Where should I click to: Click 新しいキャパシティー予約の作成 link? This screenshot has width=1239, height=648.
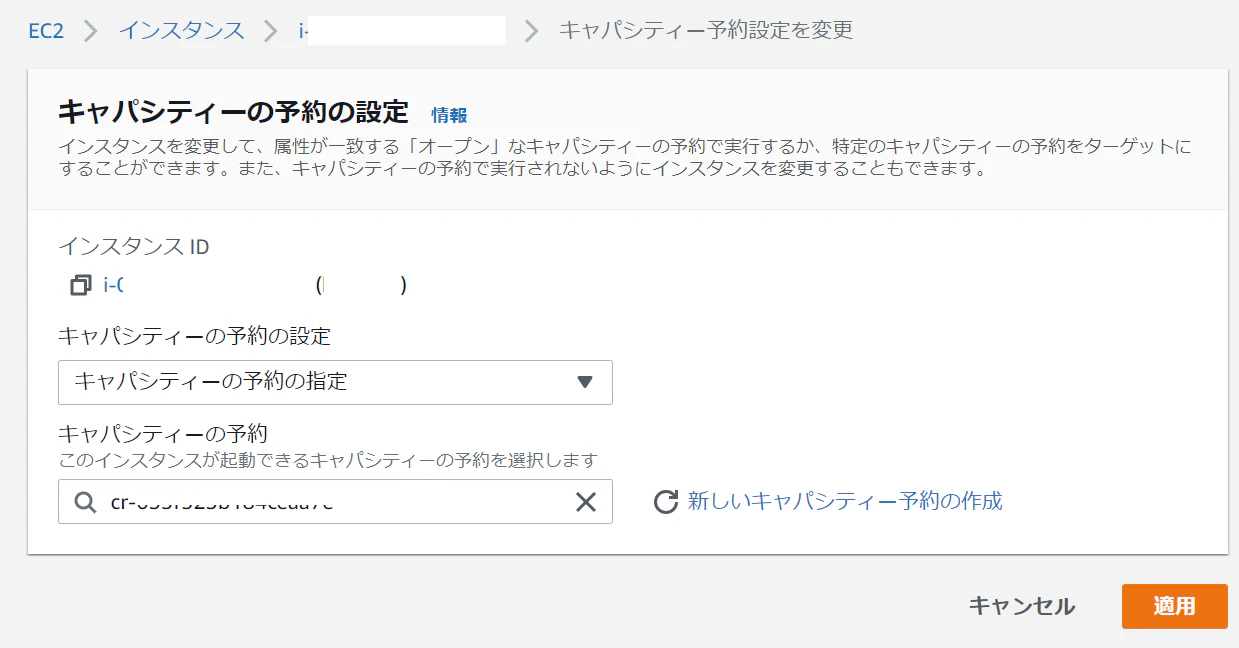point(845,501)
